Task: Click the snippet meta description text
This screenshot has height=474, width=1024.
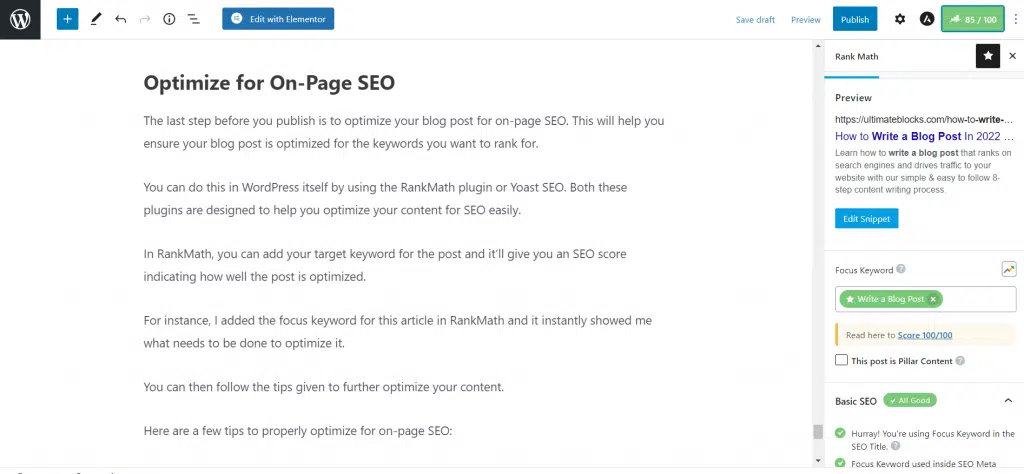Action: coord(923,172)
